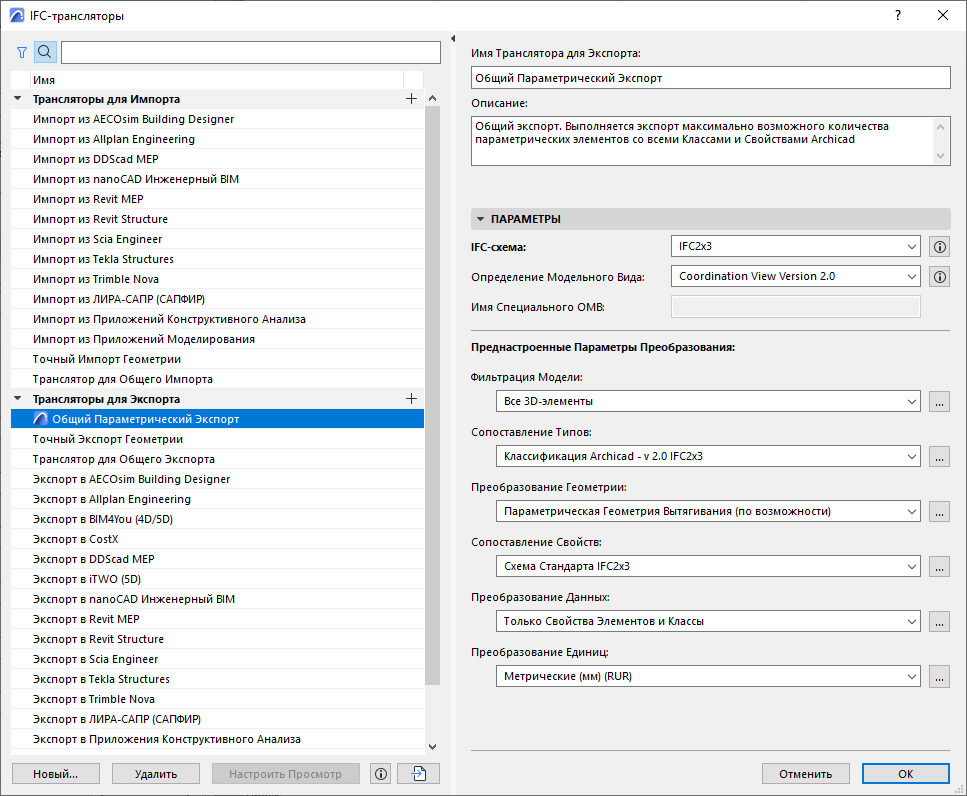
Task: Select Экспорт в Revit Structure
Action: tap(217, 639)
